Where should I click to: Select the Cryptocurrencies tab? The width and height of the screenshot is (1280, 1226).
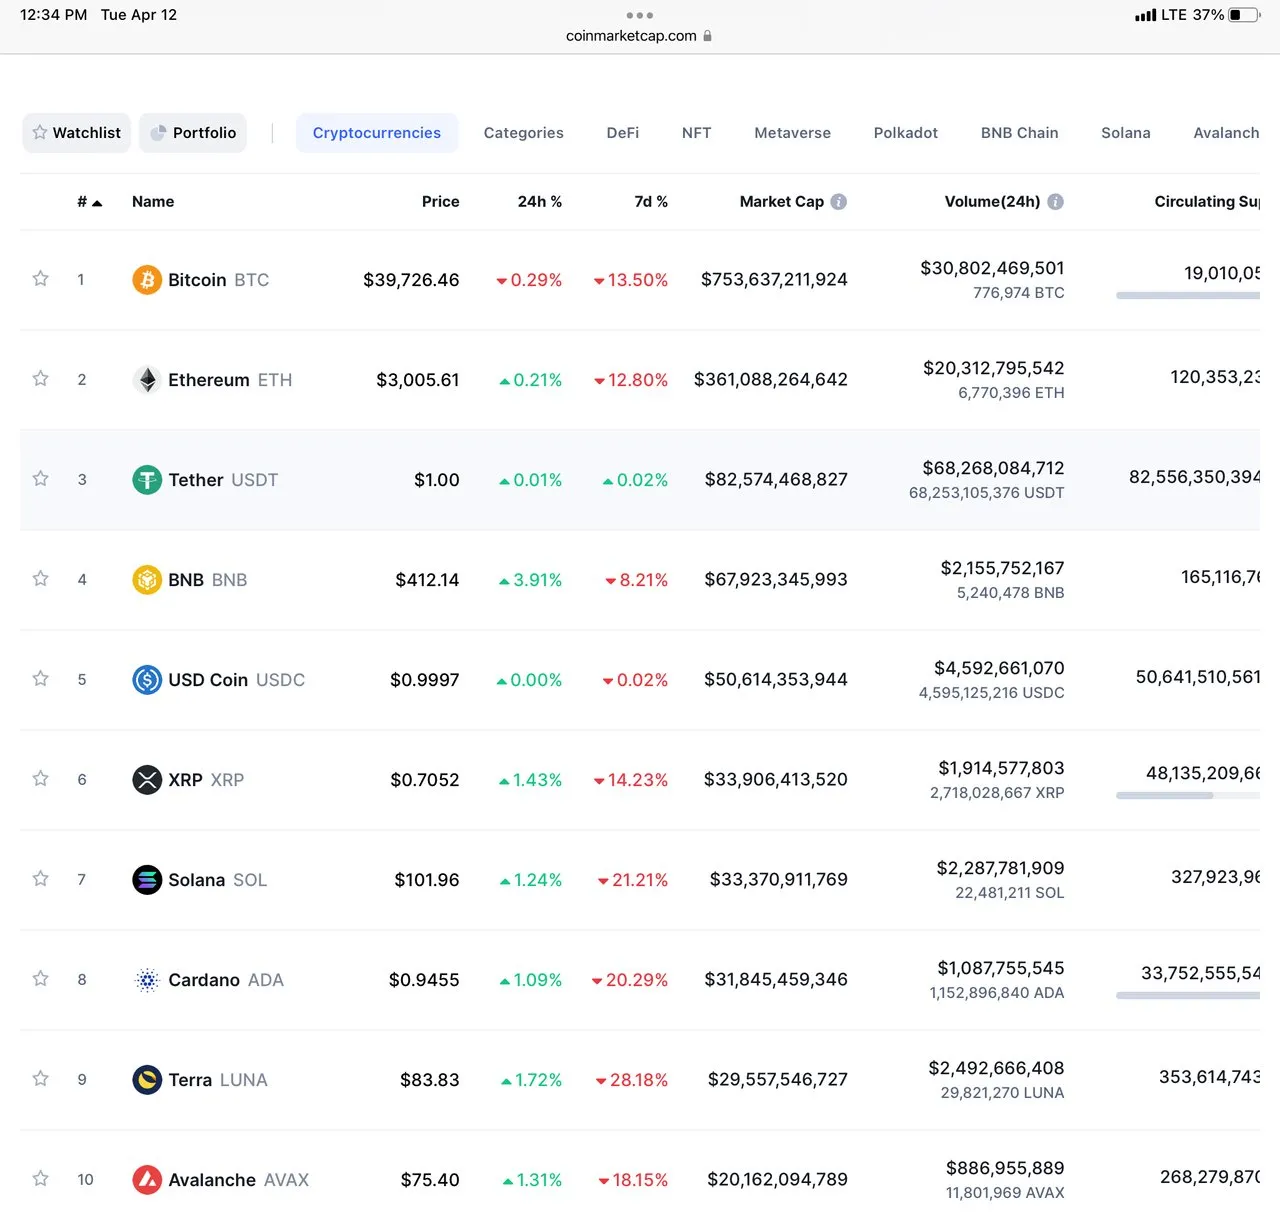pyautogui.click(x=377, y=133)
